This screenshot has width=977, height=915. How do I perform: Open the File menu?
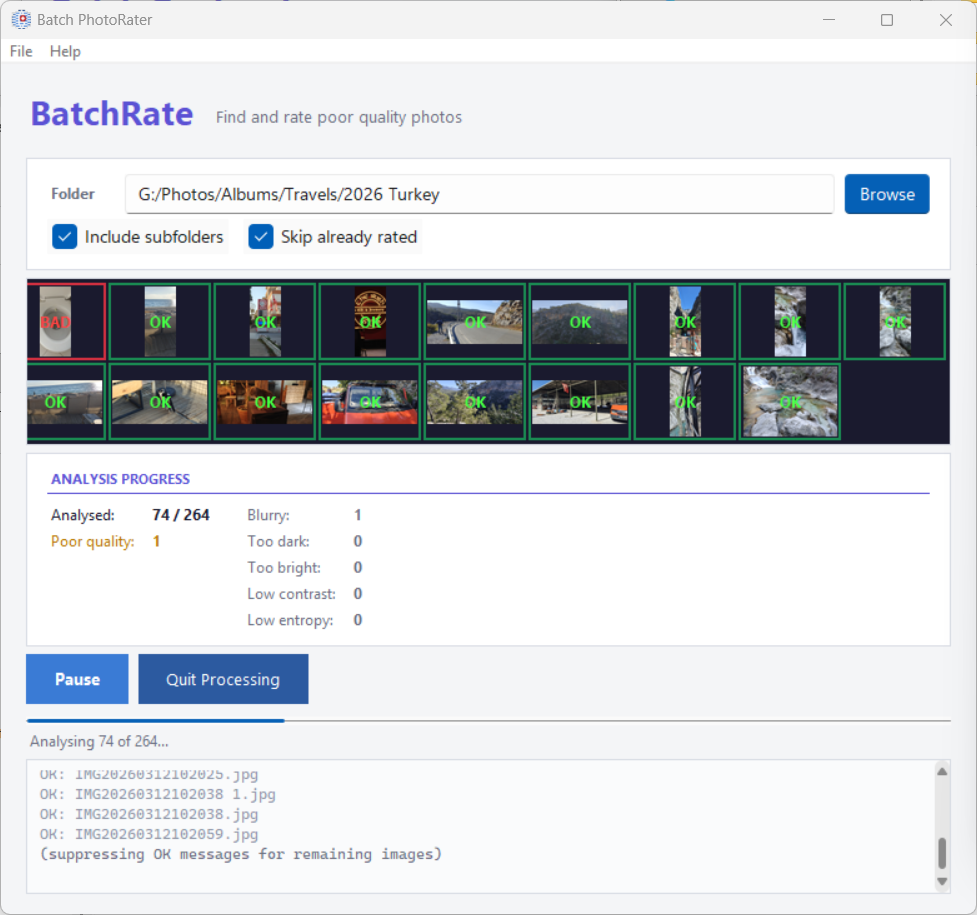pyautogui.click(x=21, y=51)
